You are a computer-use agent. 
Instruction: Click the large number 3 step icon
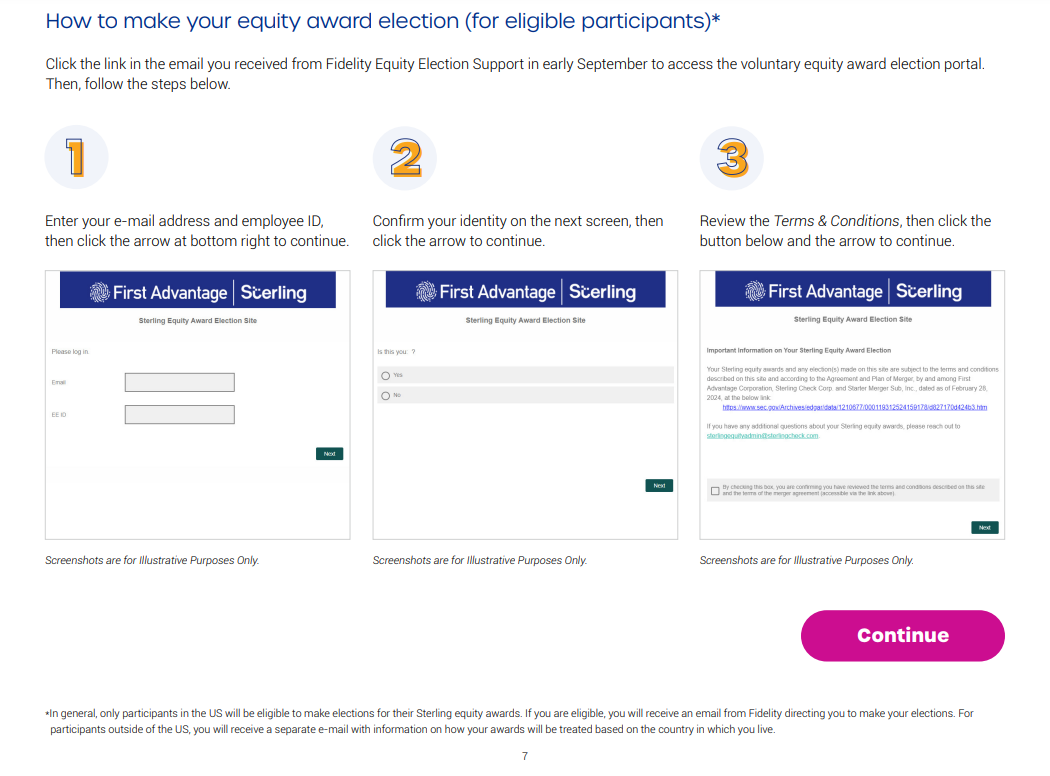731,158
